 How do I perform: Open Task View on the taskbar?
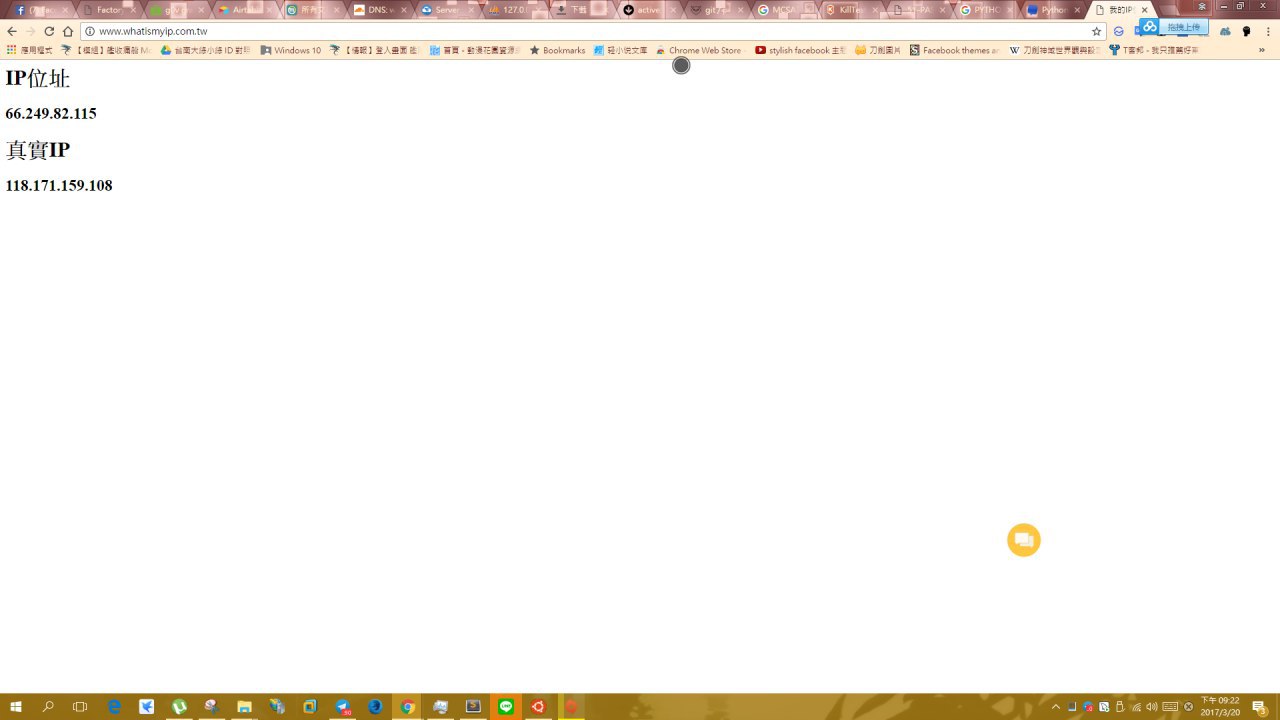click(x=80, y=707)
